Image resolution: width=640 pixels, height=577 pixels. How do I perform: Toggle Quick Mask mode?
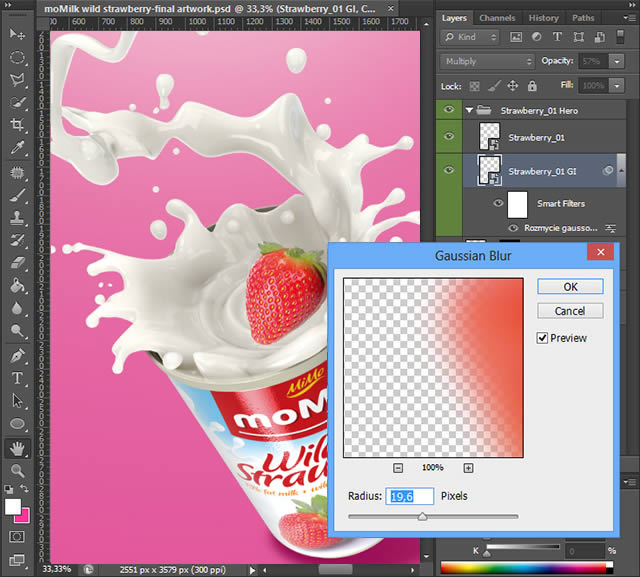click(x=17, y=537)
